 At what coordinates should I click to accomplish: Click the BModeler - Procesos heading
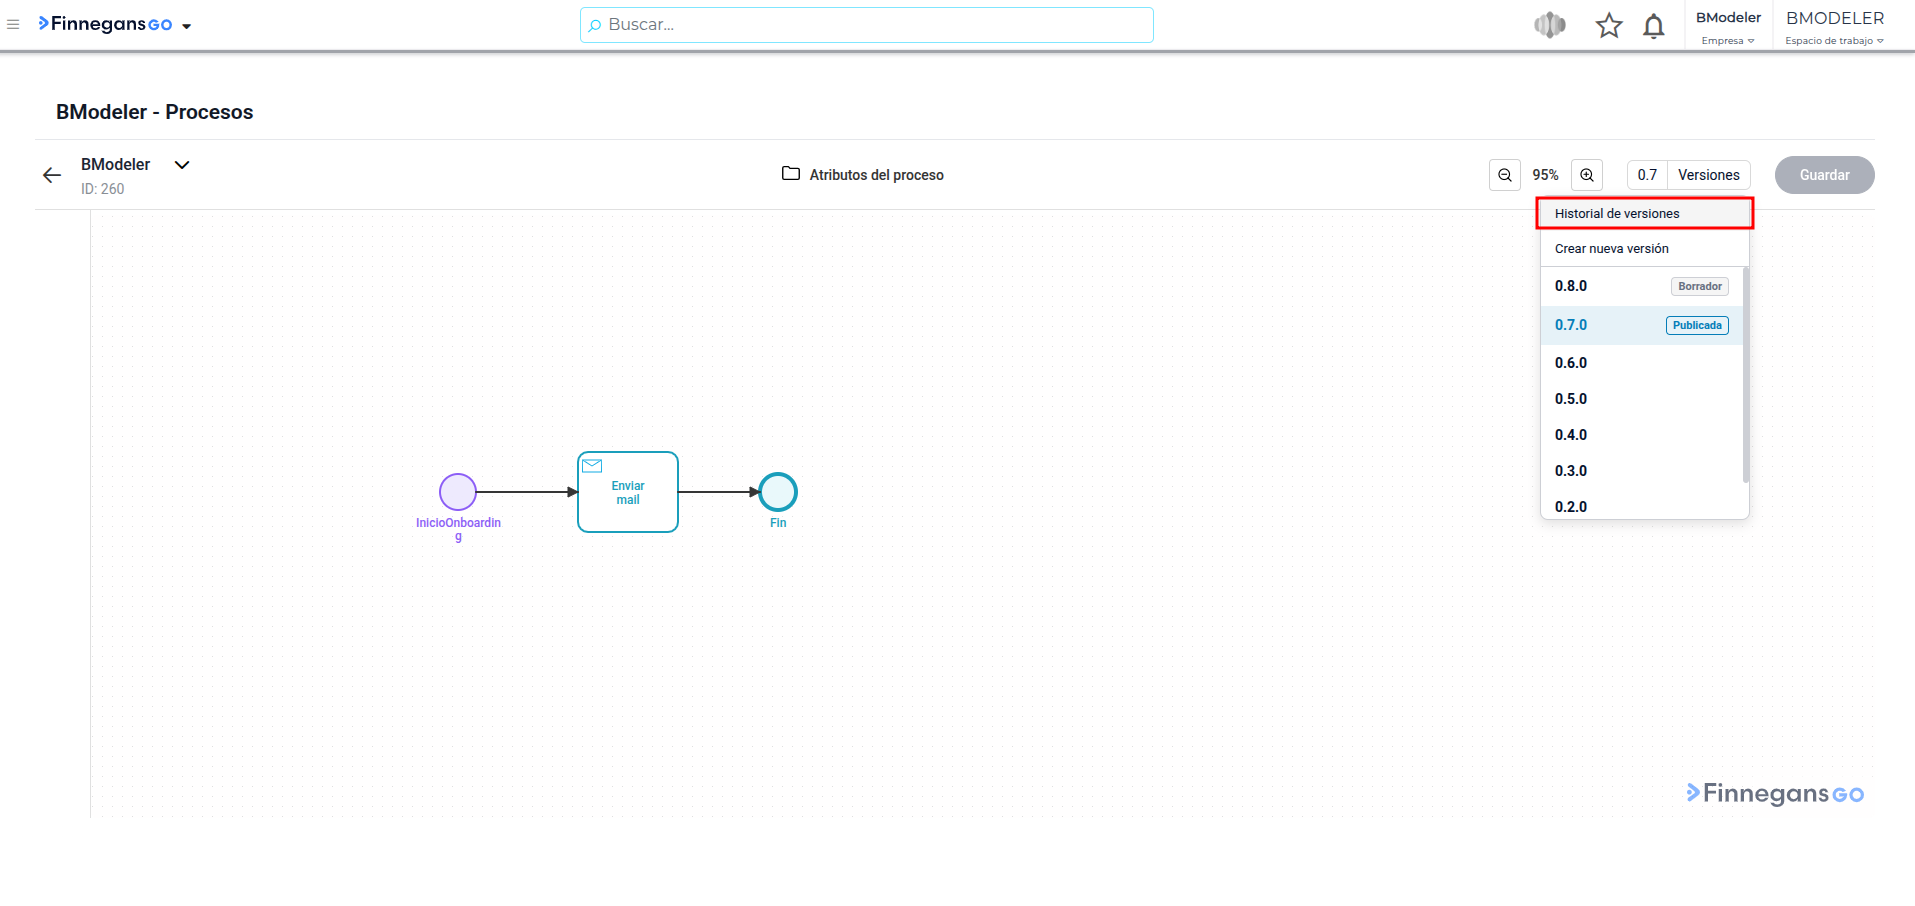pos(155,112)
